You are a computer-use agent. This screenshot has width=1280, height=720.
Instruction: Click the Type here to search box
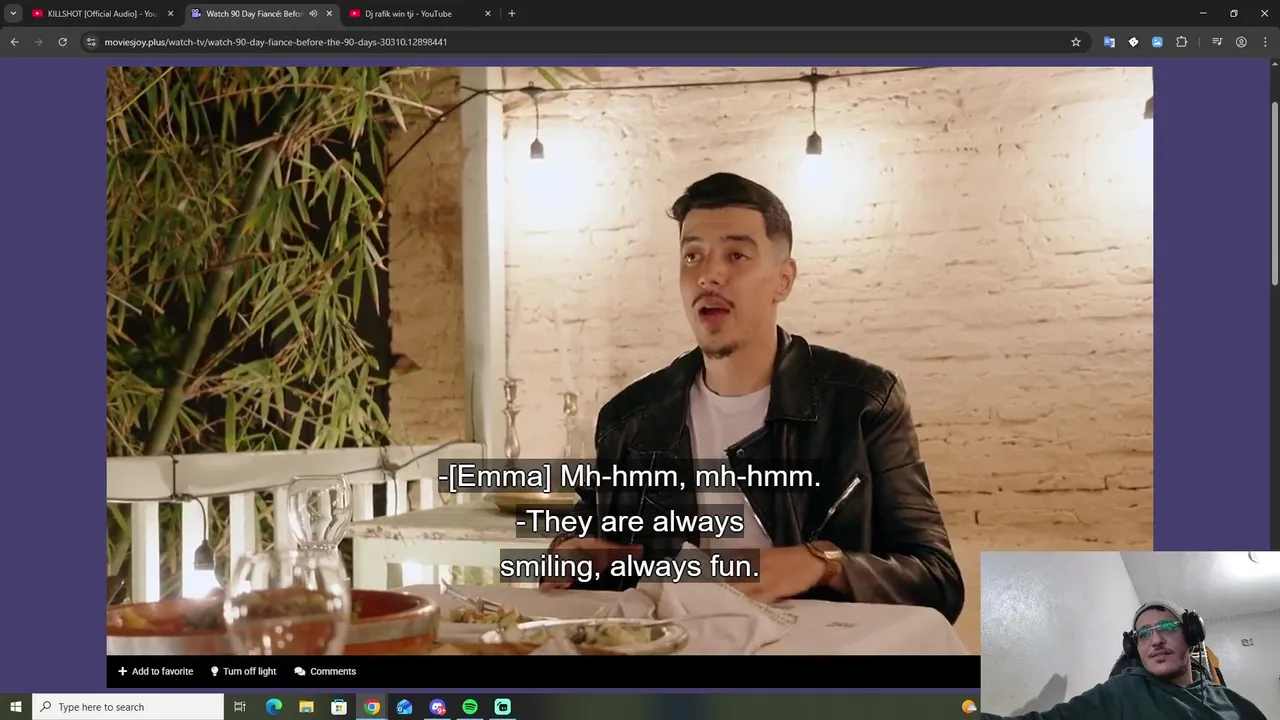click(x=128, y=707)
